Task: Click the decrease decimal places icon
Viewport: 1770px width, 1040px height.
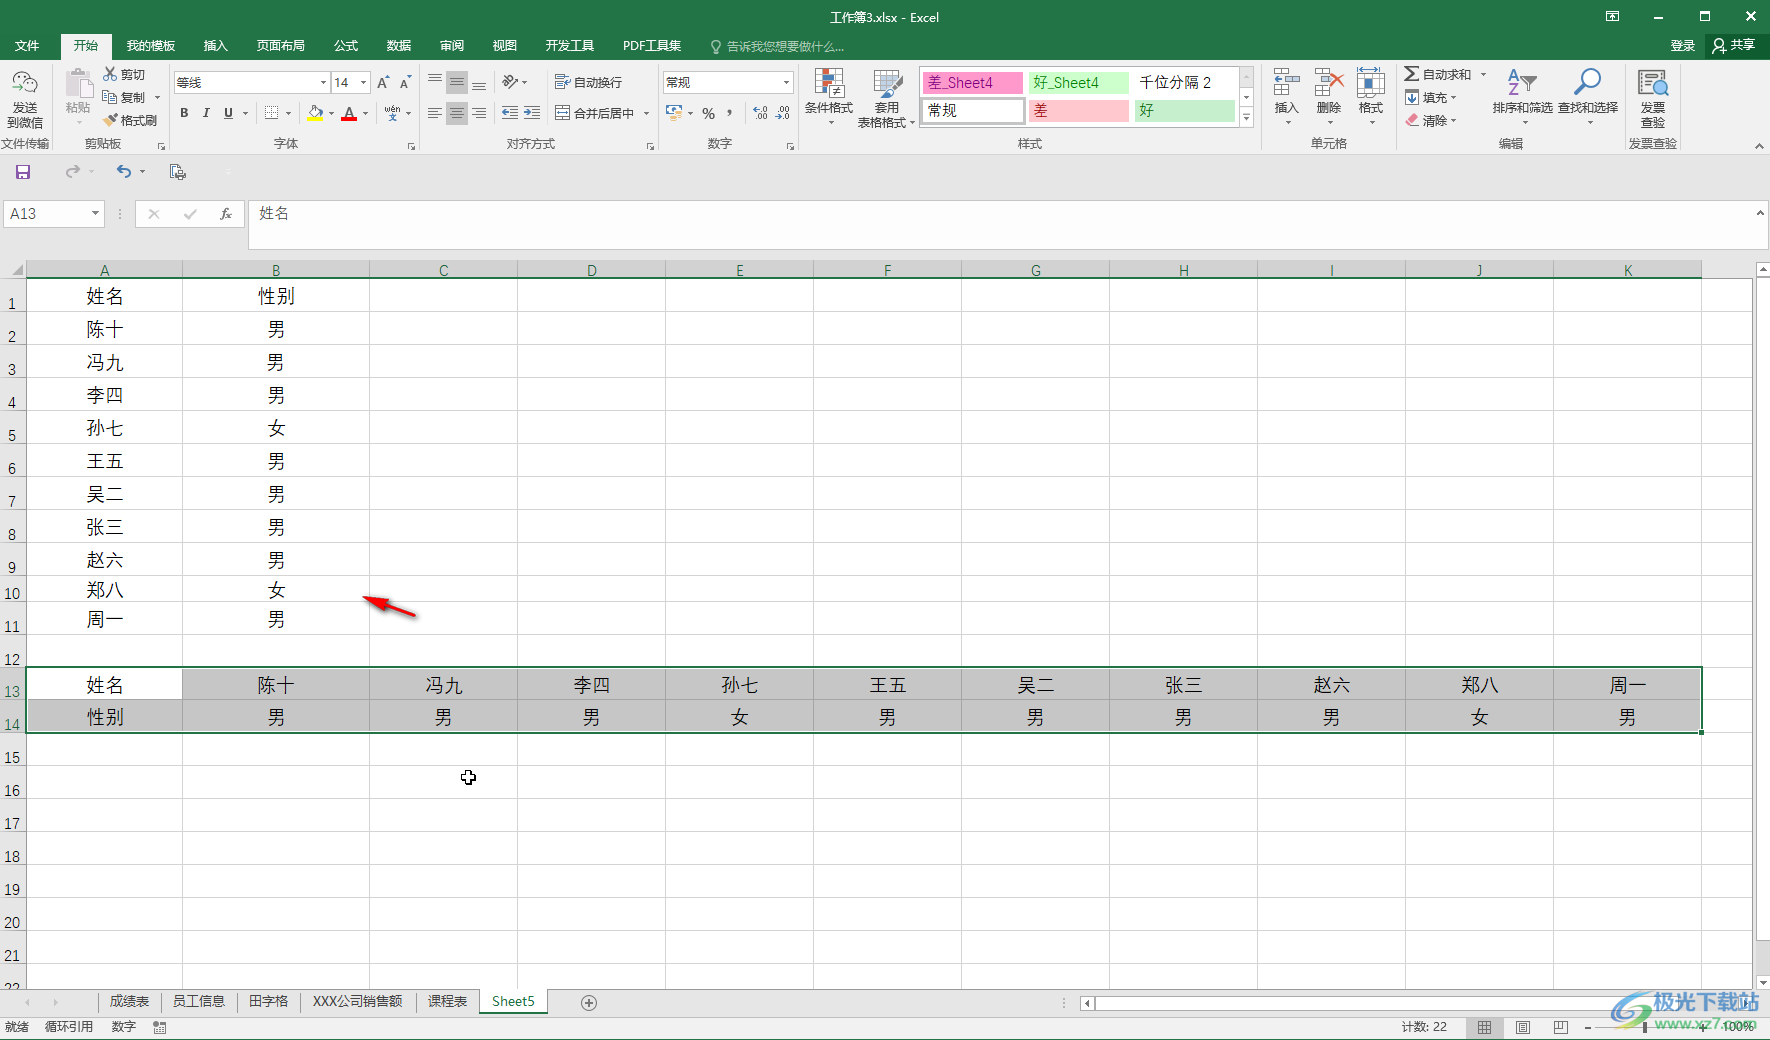Action: click(783, 113)
